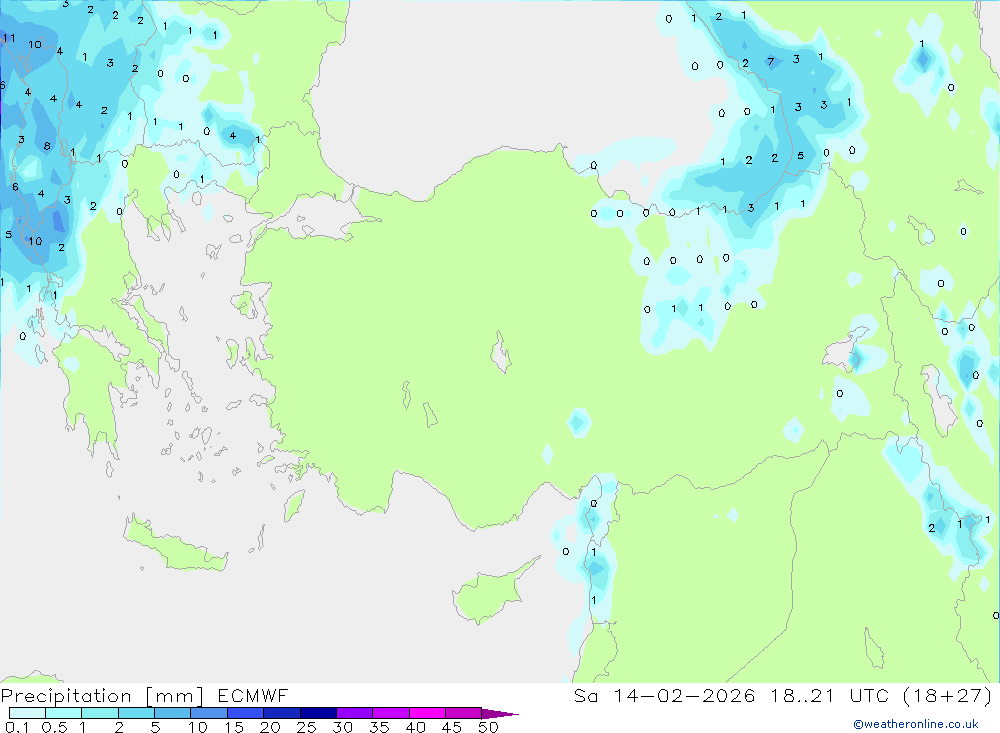The width and height of the screenshot is (1000, 733).
Task: Click the '8' precipitation value on the map
Action: tap(47, 146)
